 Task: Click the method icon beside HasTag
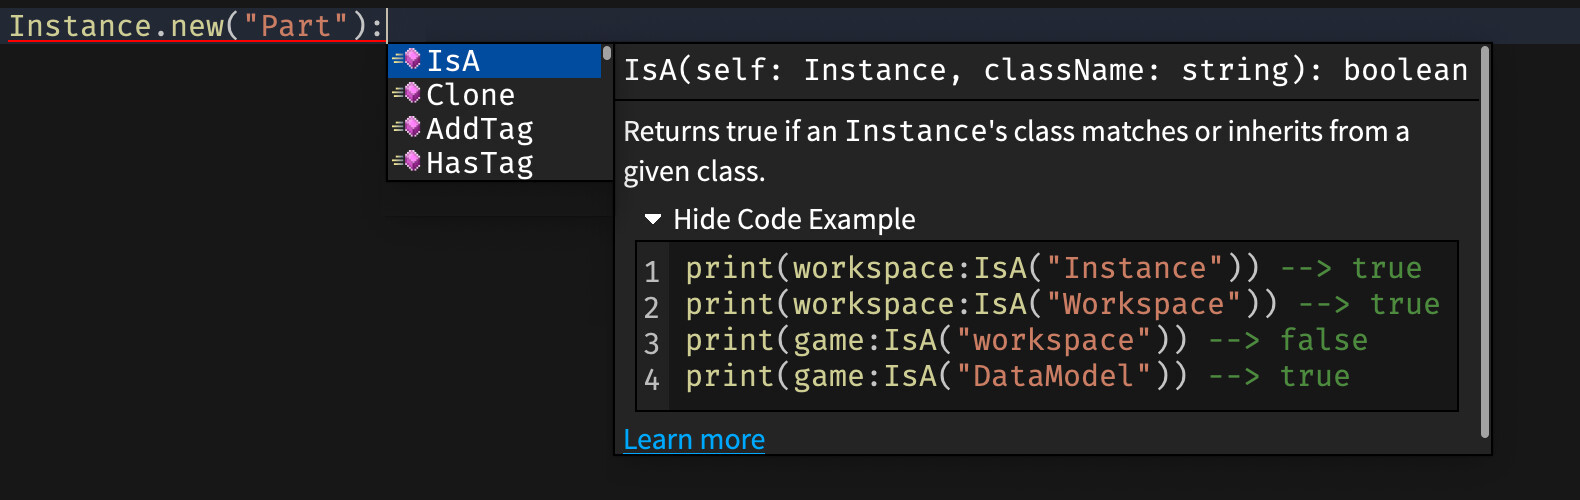click(x=407, y=162)
